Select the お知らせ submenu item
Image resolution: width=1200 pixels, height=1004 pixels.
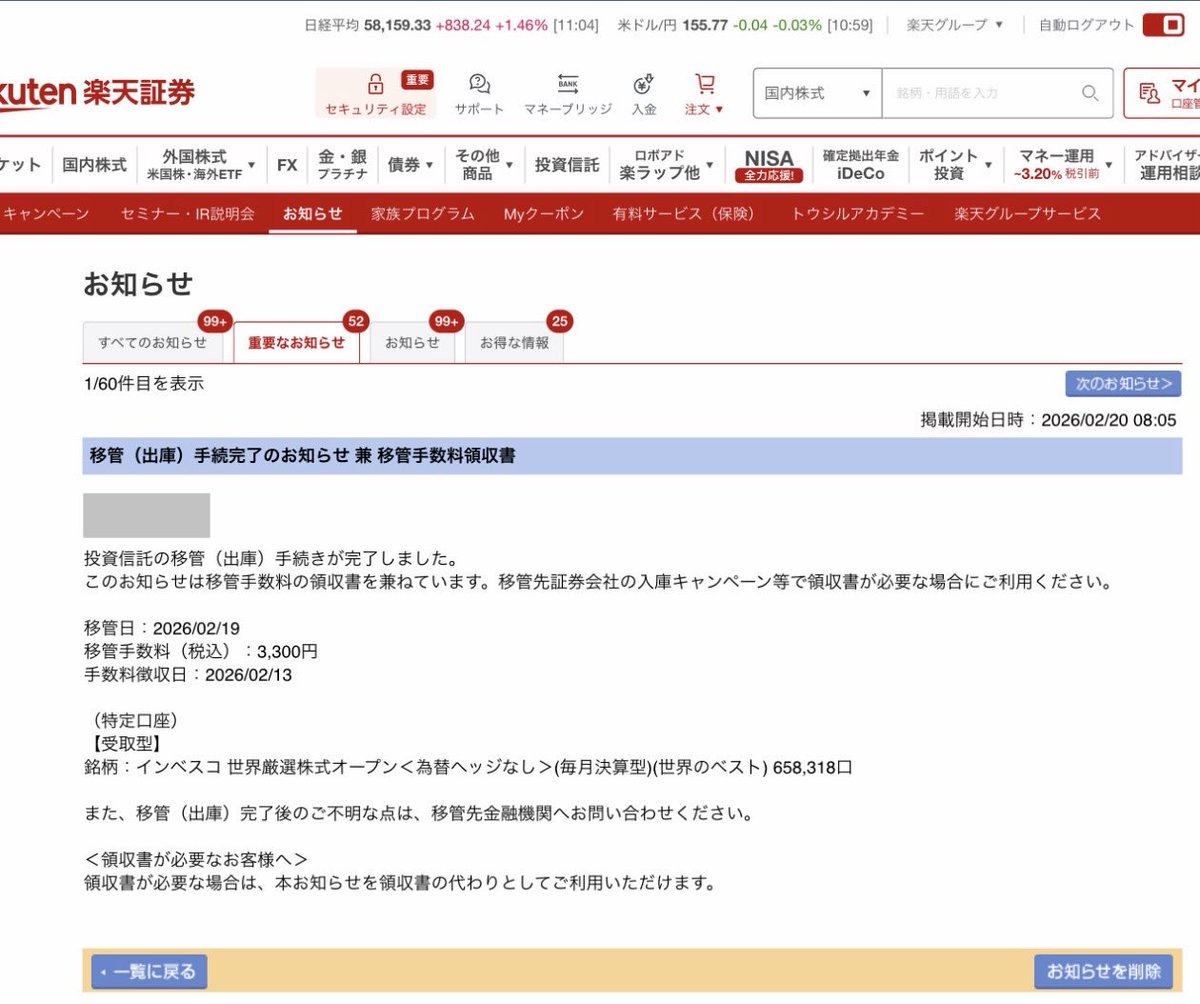point(312,214)
